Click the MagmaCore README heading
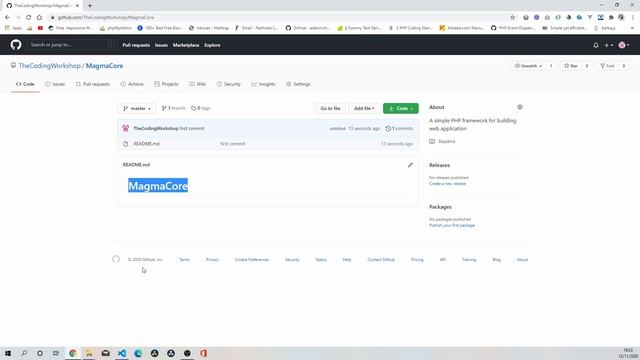This screenshot has width=640, height=360. pos(158,186)
